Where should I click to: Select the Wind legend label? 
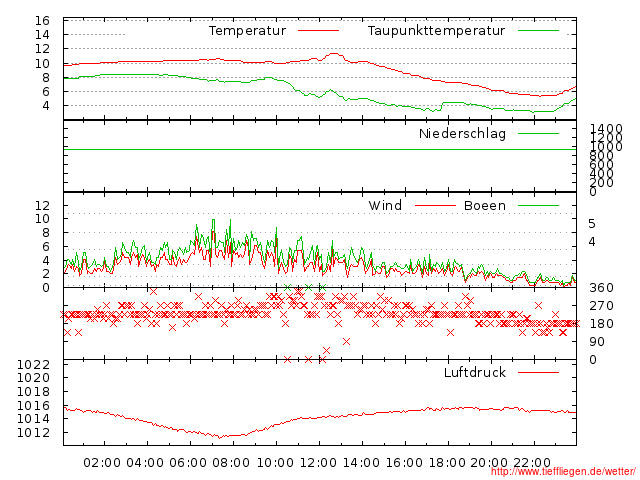[x=385, y=206]
